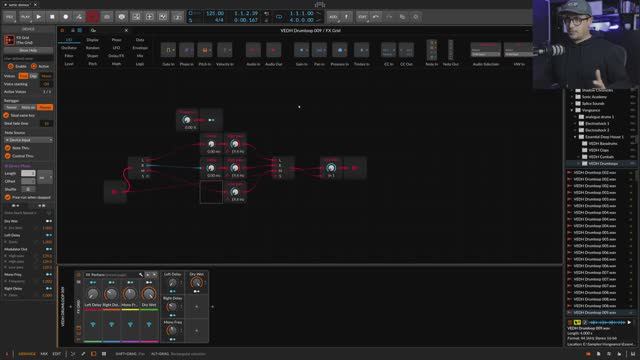The width and height of the screenshot is (640, 360).
Task: Click the wrench icon on FX device
Action: [x=141, y=275]
